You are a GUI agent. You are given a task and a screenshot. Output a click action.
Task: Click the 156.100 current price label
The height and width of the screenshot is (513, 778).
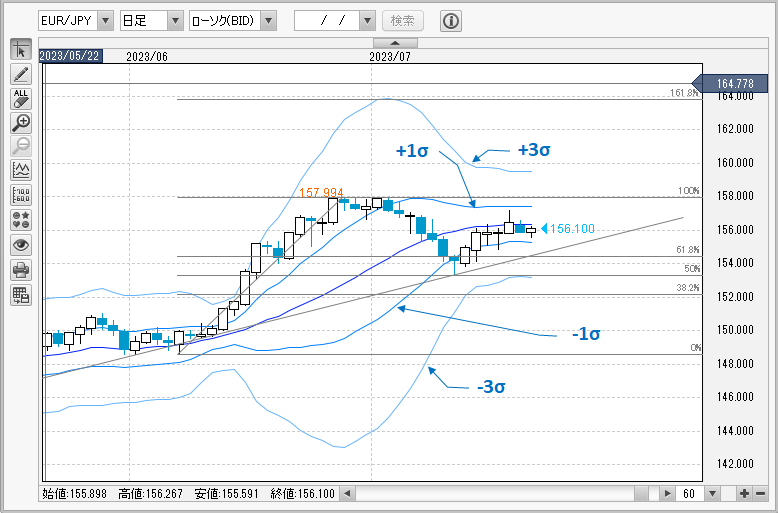(572, 229)
